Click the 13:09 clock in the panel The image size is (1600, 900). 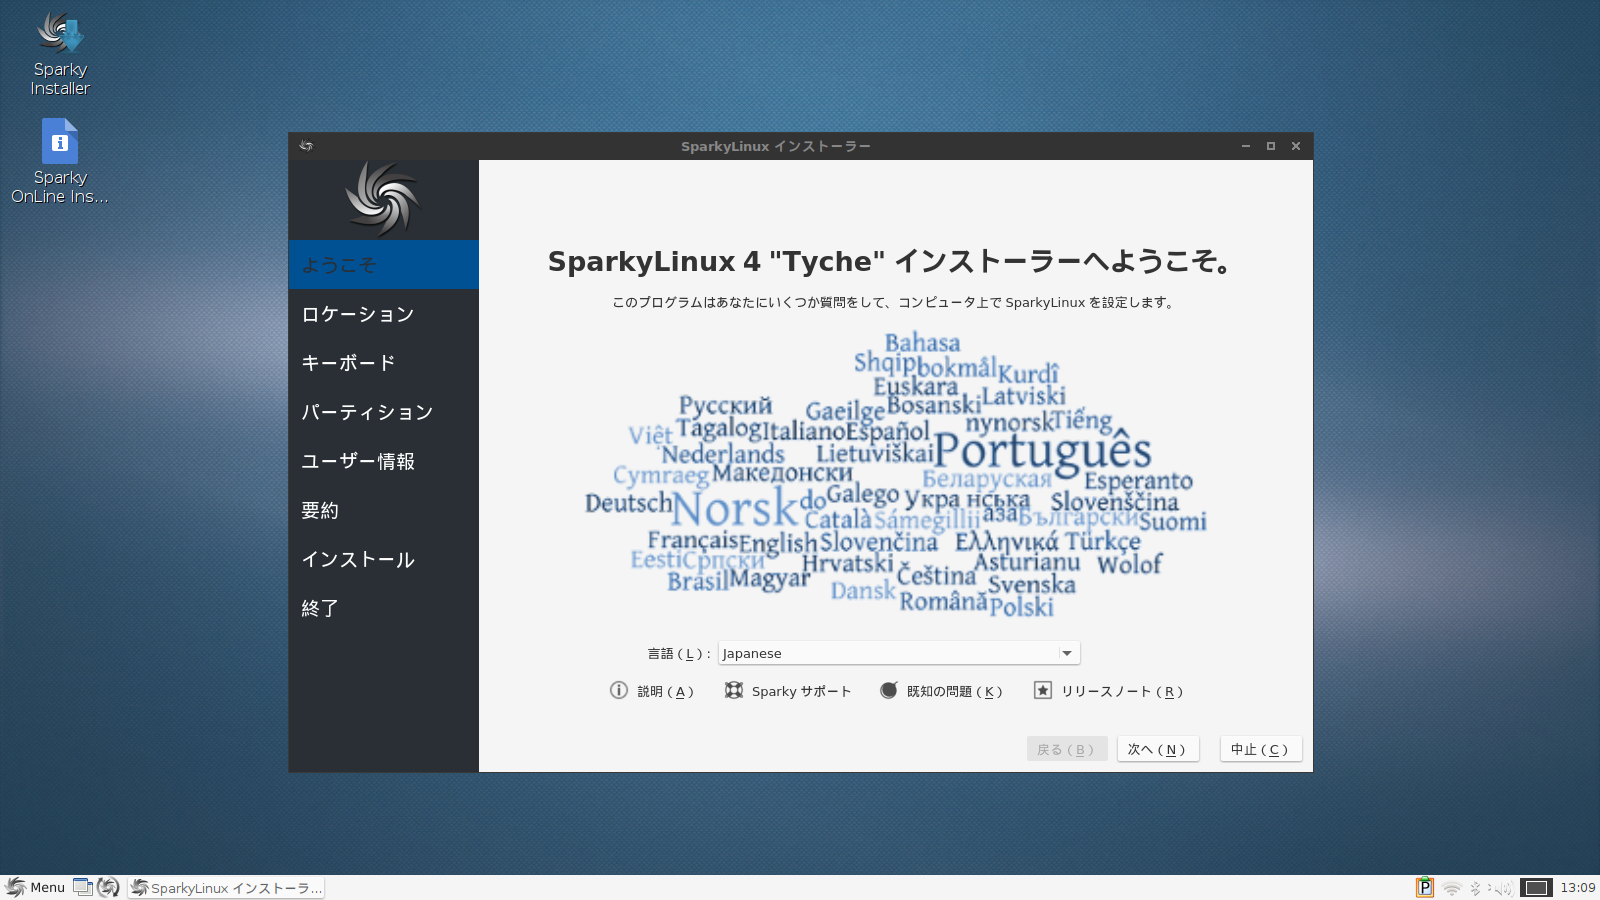coord(1578,888)
